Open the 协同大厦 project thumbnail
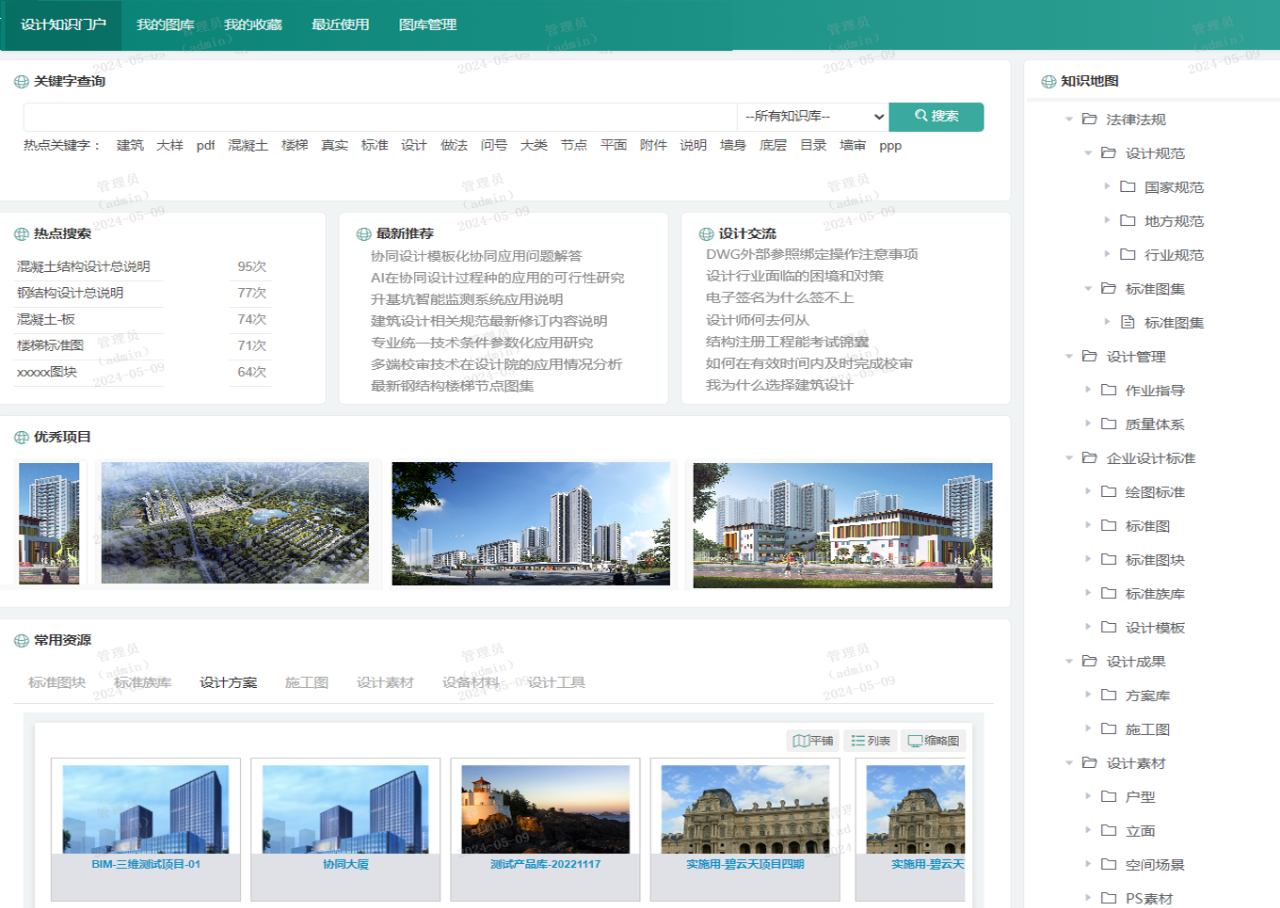This screenshot has width=1280, height=908. point(345,810)
